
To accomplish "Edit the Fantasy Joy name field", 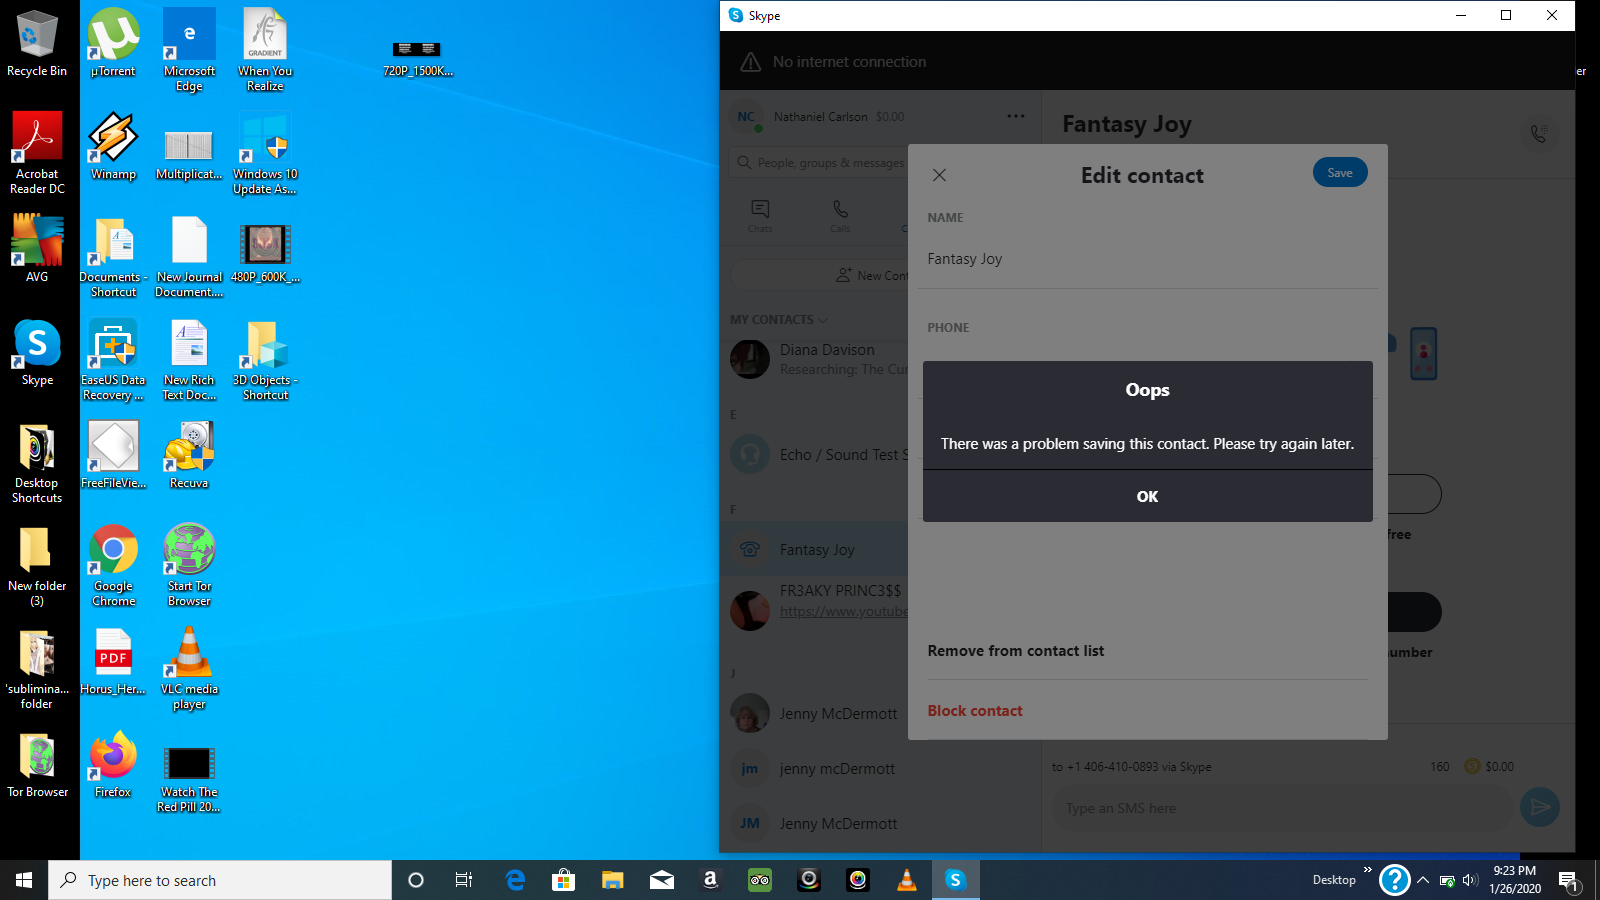I will [x=1147, y=259].
